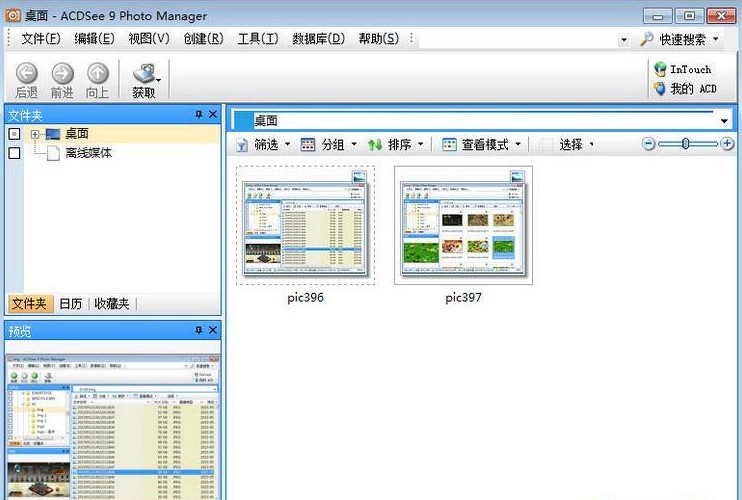Viewport: 742px width, 500px height.
Task: Open the 编辑(E) menu
Action: point(95,39)
